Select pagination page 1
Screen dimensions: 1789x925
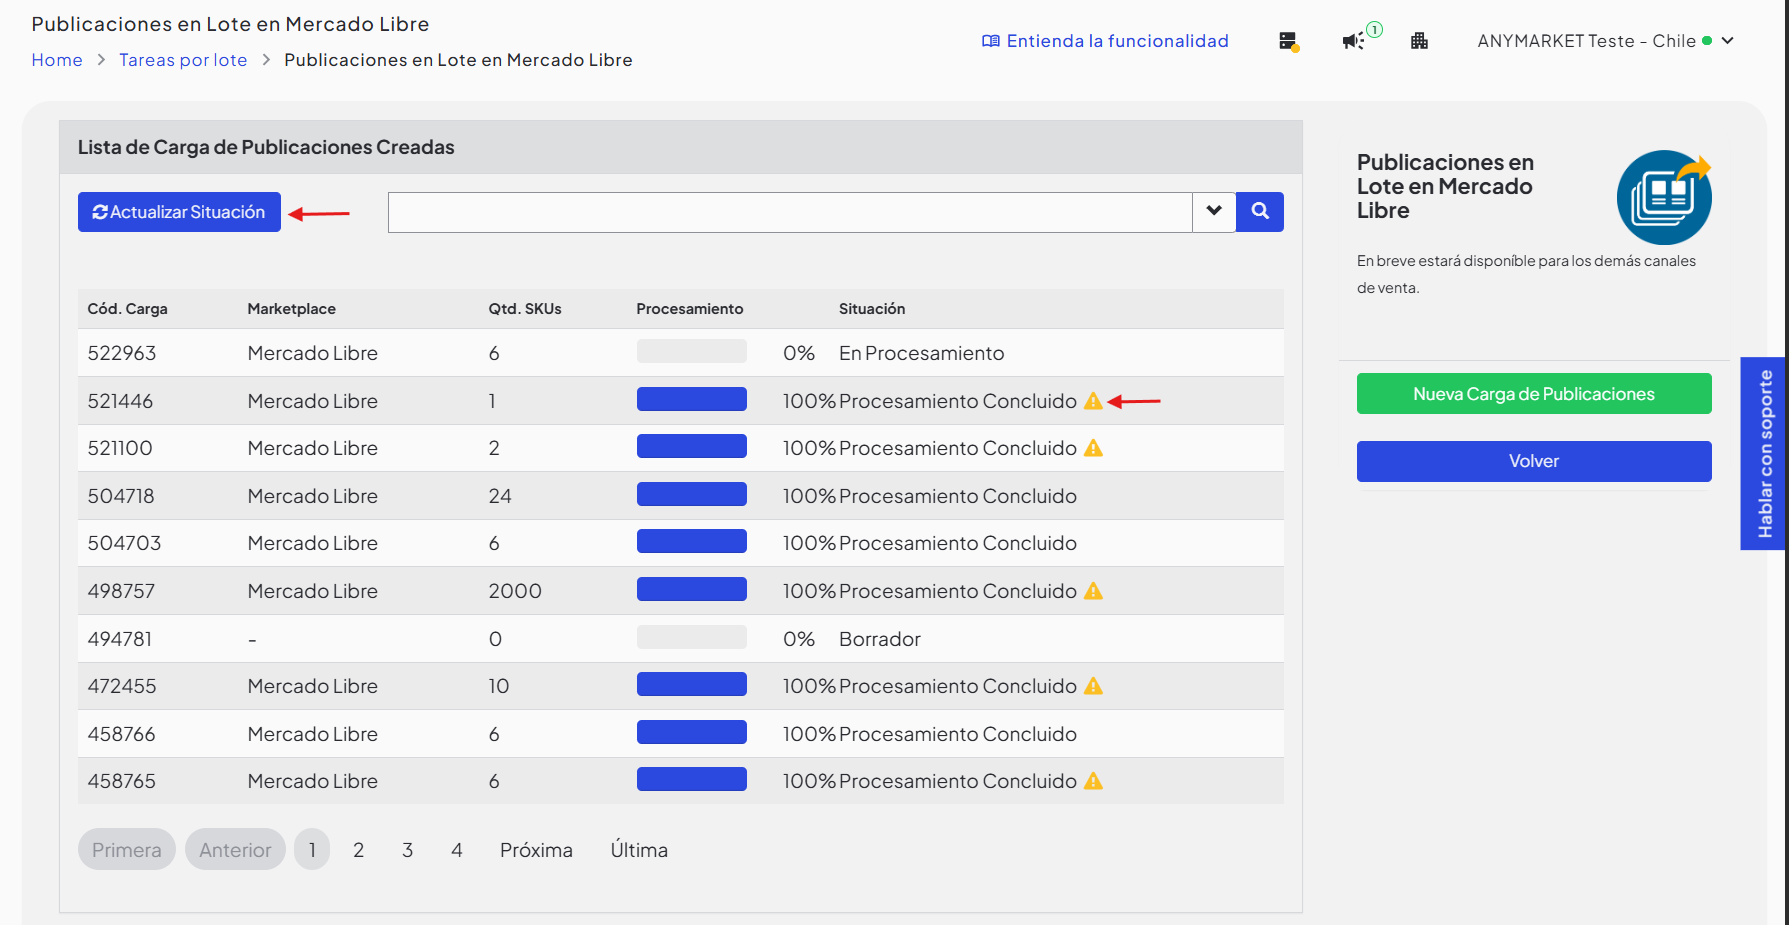(312, 850)
